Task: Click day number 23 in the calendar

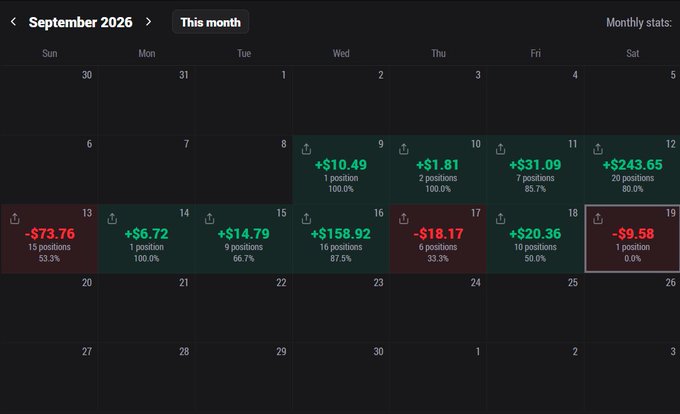Action: click(379, 283)
